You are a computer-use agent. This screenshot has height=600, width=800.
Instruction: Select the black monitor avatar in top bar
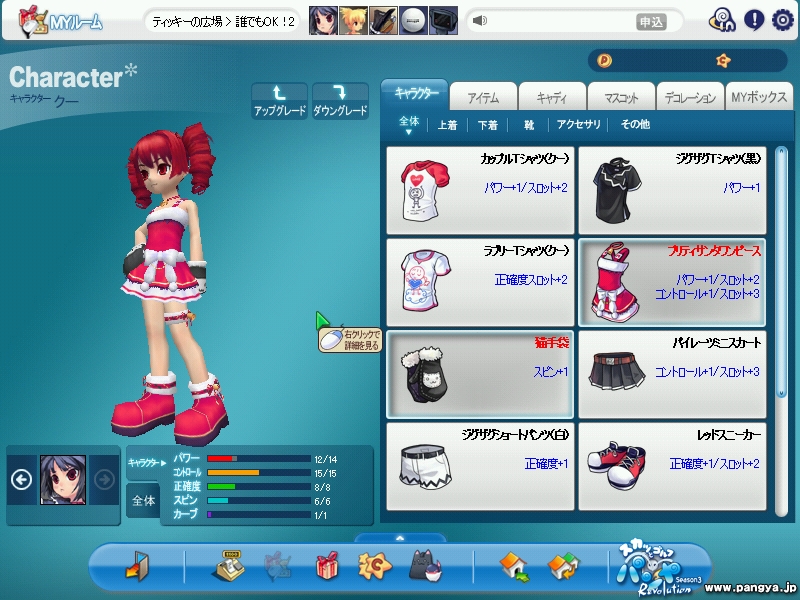point(443,21)
